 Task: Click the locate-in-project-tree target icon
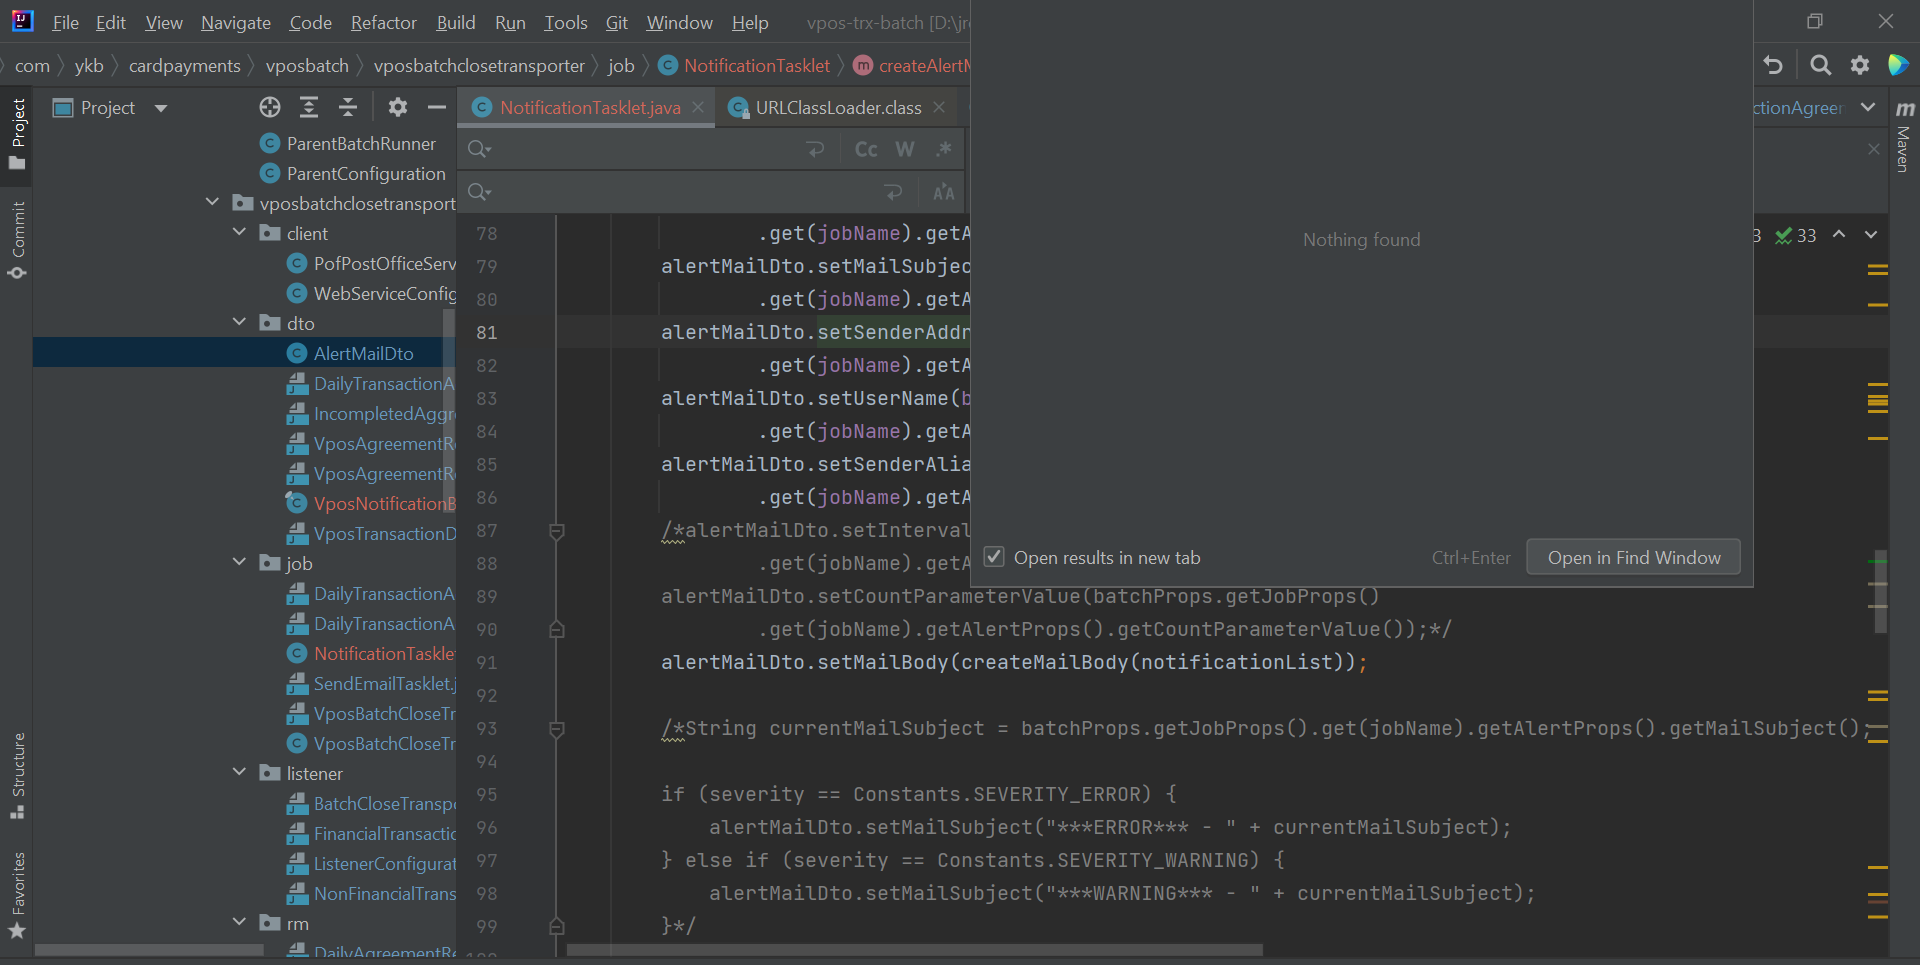tap(270, 107)
